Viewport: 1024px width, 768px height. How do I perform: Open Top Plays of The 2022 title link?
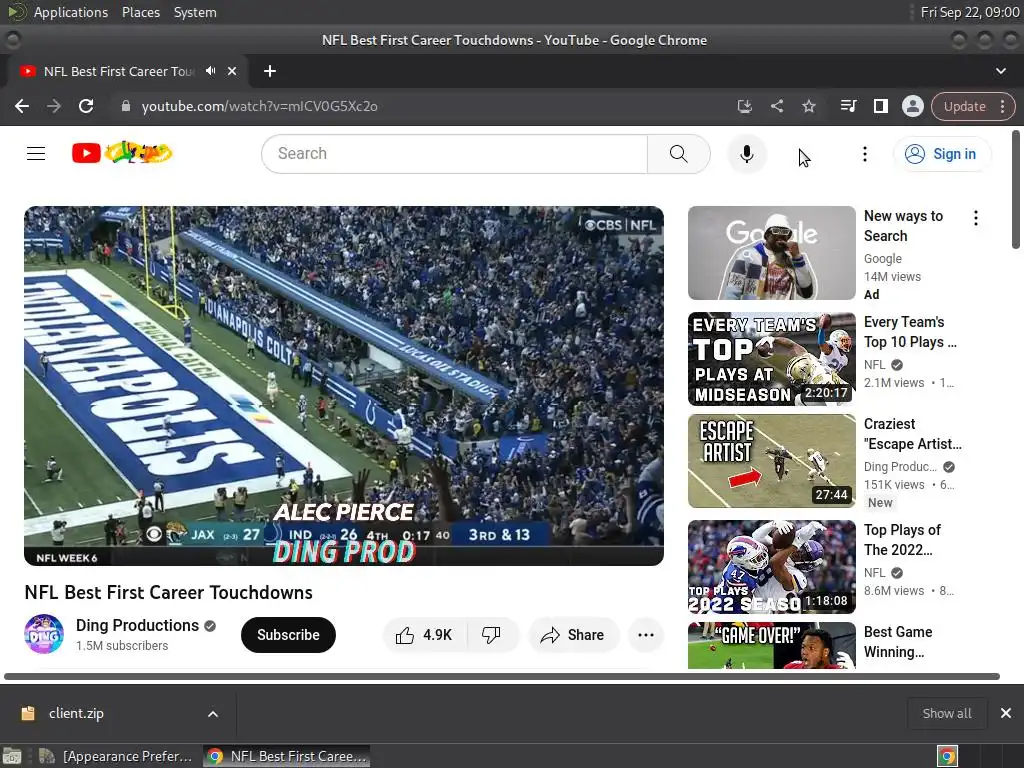click(902, 540)
